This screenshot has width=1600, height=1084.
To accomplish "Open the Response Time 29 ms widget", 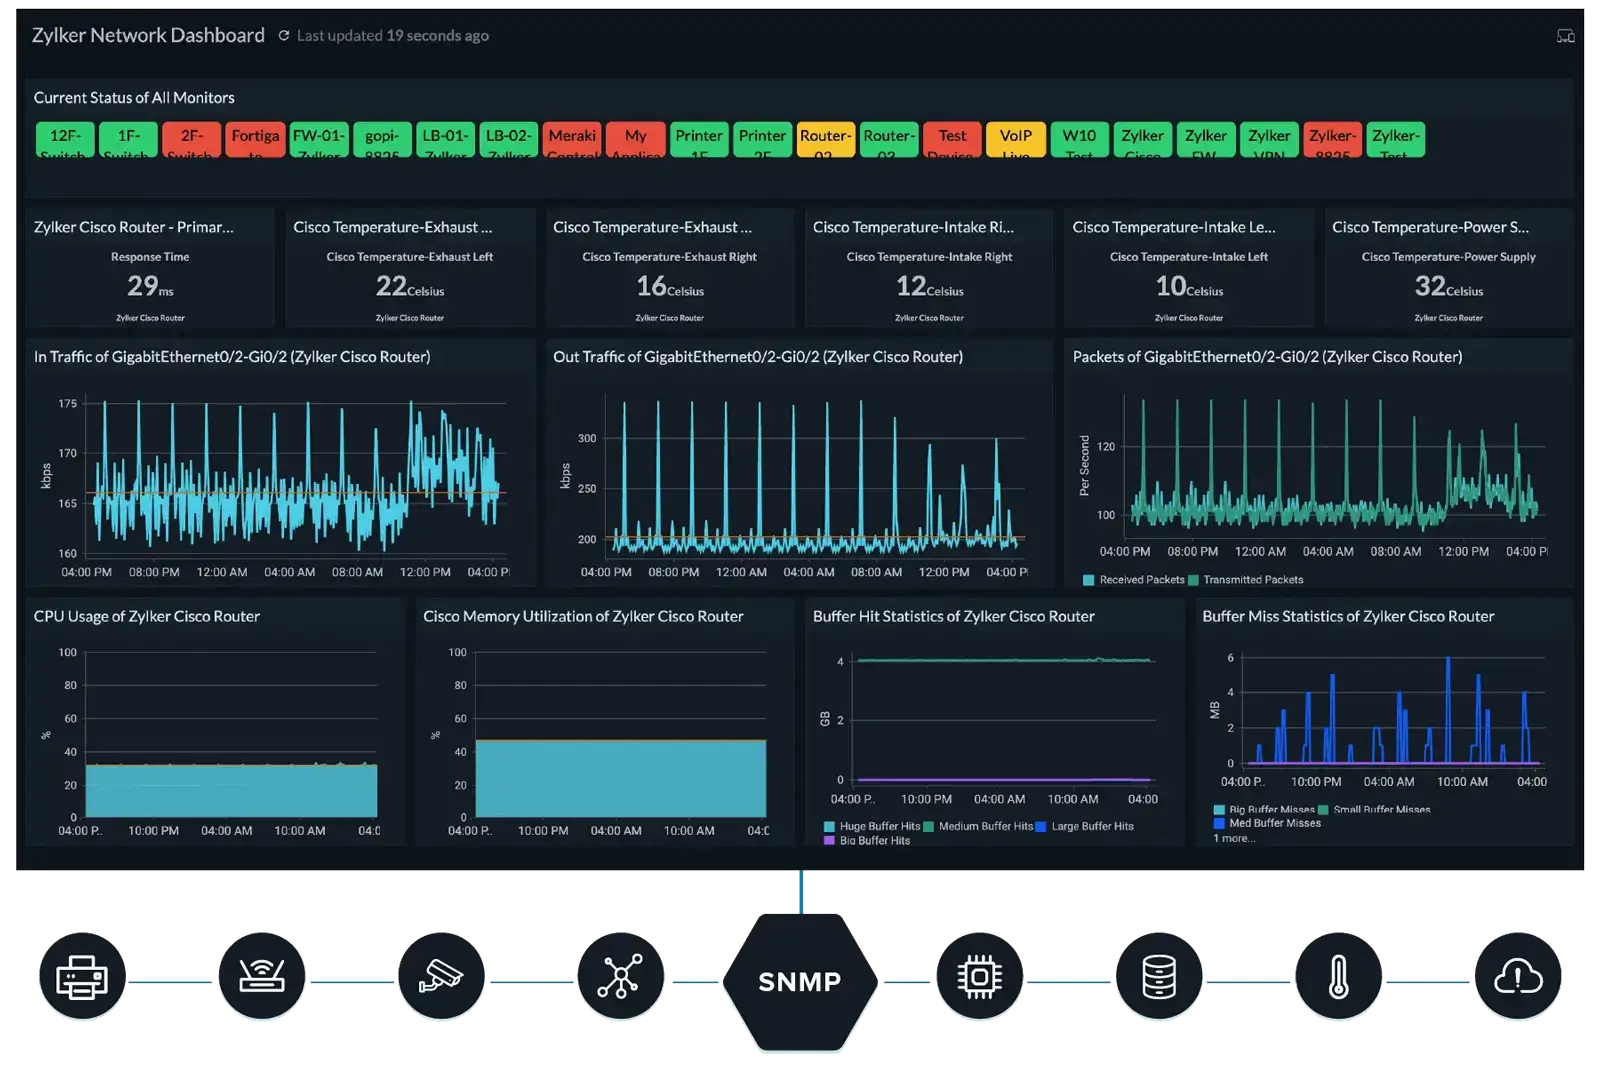I will (x=150, y=268).
